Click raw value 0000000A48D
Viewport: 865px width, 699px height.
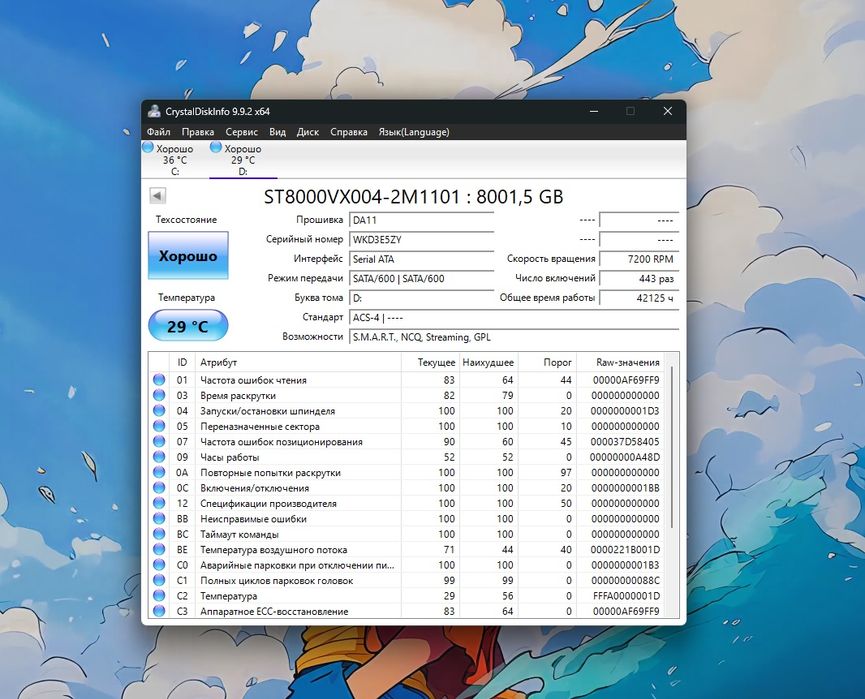click(624, 457)
